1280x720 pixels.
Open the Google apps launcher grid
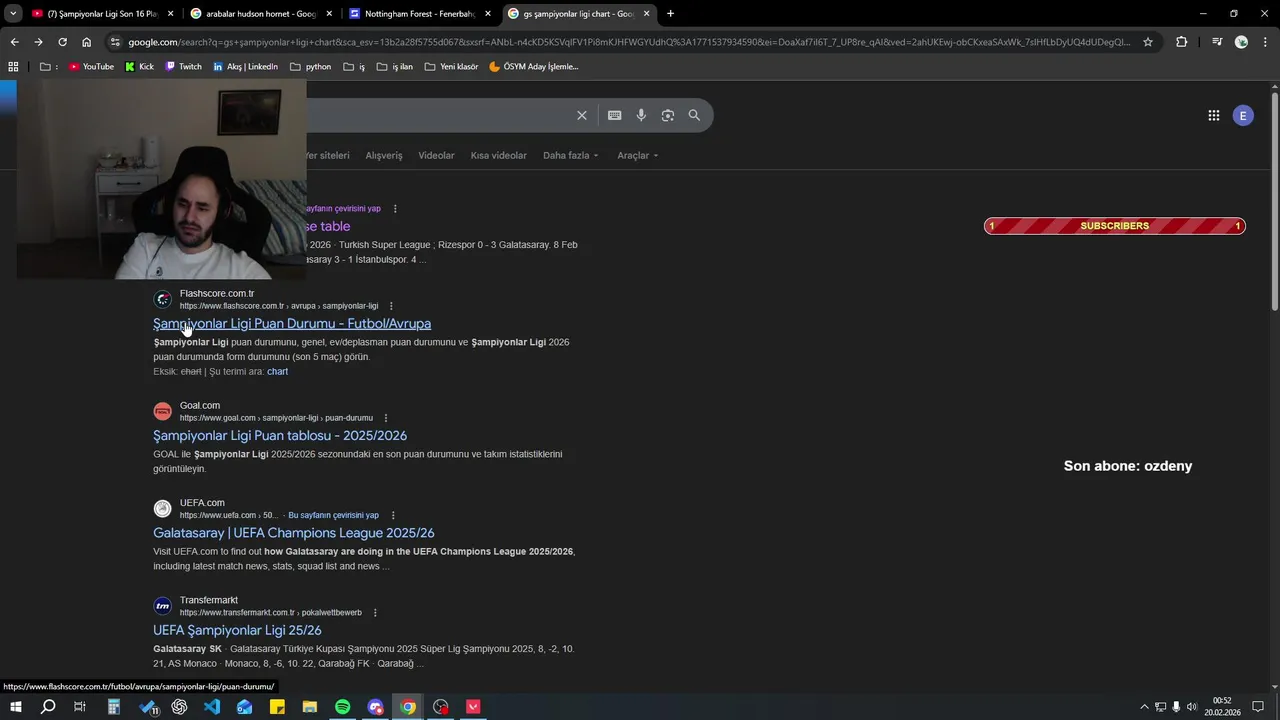1213,115
